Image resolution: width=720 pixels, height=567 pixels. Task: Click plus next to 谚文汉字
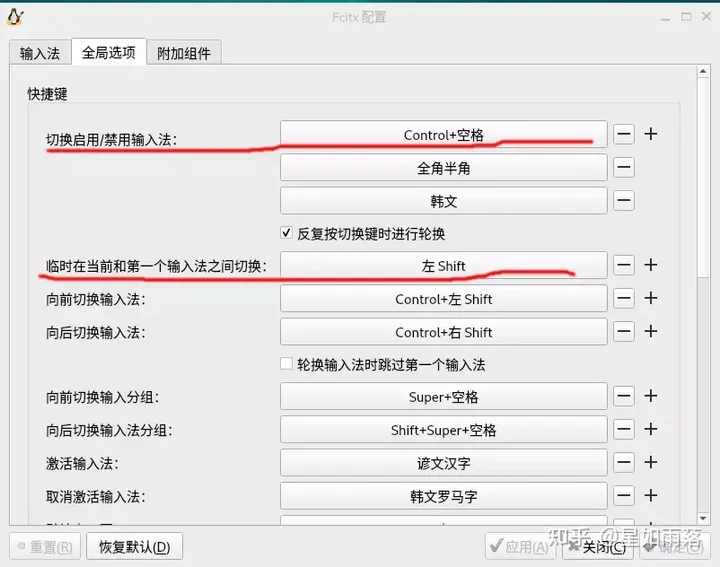(651, 462)
